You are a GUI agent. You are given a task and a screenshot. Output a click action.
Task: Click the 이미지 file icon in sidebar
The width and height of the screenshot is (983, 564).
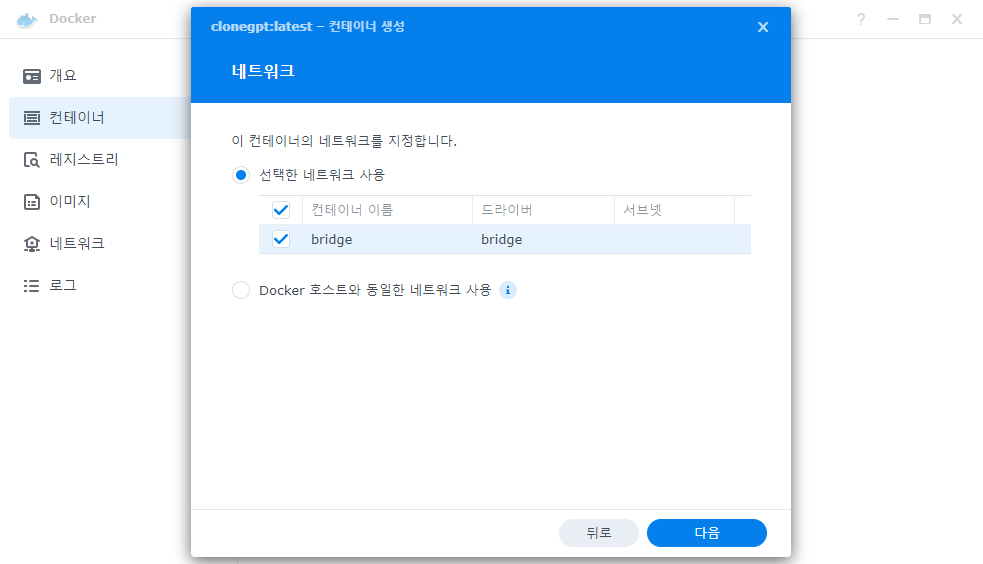(32, 202)
